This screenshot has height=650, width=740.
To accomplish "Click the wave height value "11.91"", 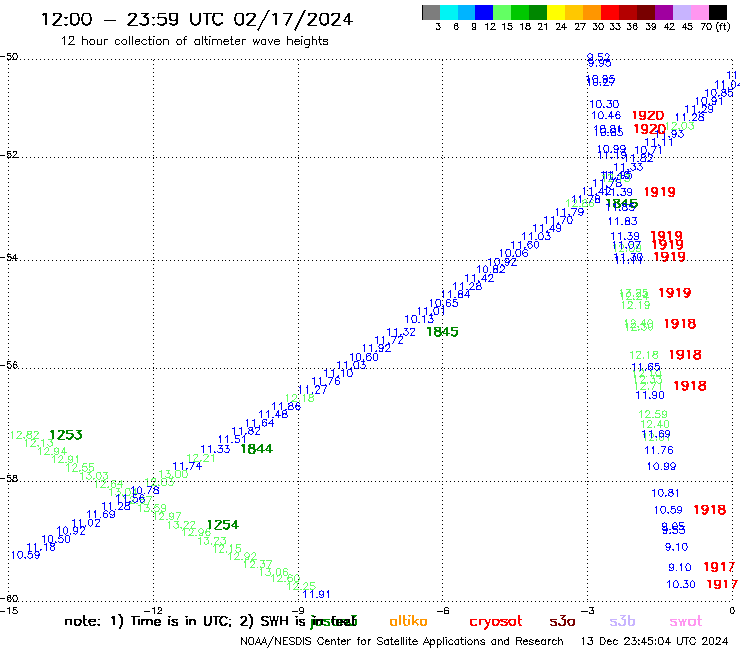I will click(316, 594).
